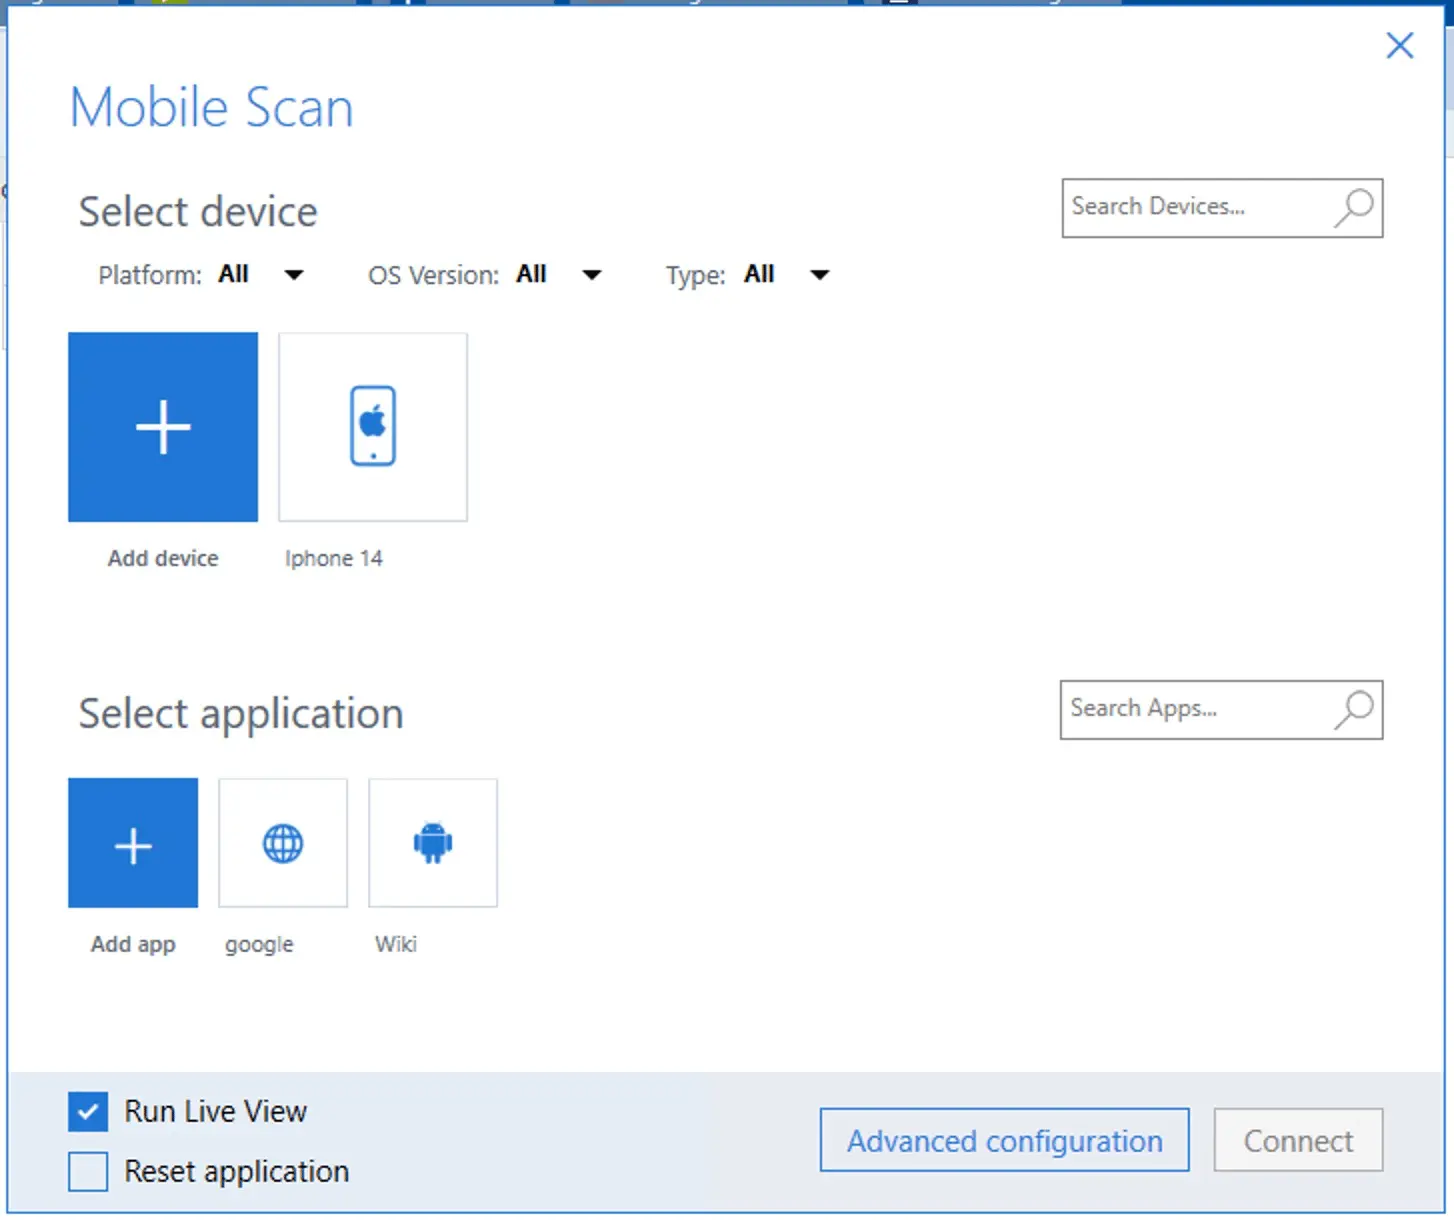Enable the Reset application checkbox

[88, 1171]
